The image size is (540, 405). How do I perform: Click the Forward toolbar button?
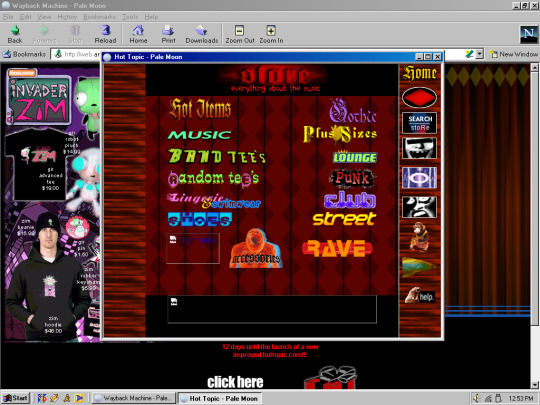click(44, 34)
